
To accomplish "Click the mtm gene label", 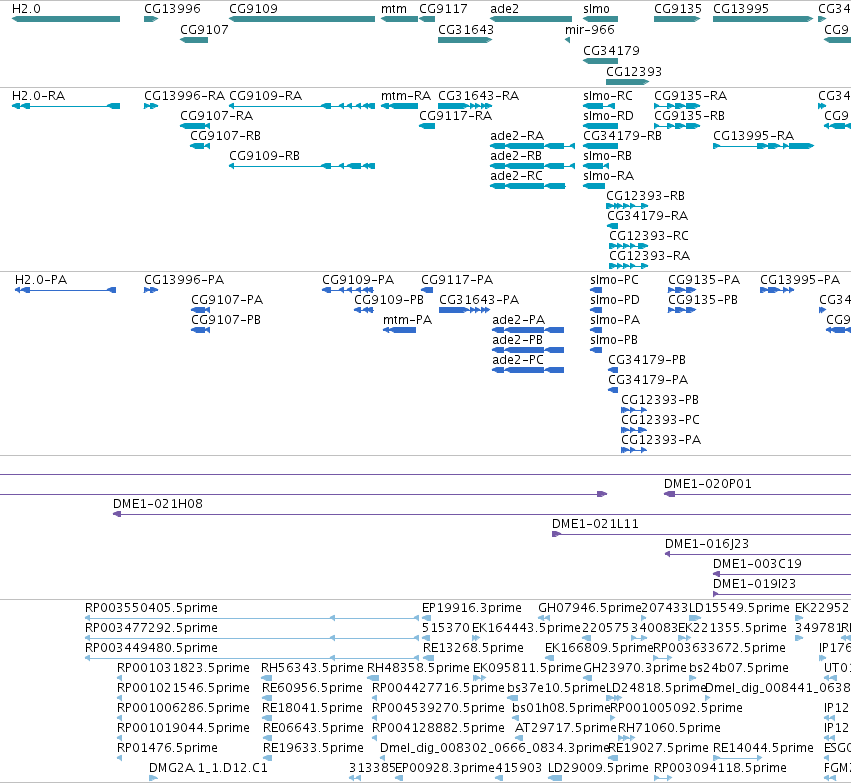I will pos(393,9).
